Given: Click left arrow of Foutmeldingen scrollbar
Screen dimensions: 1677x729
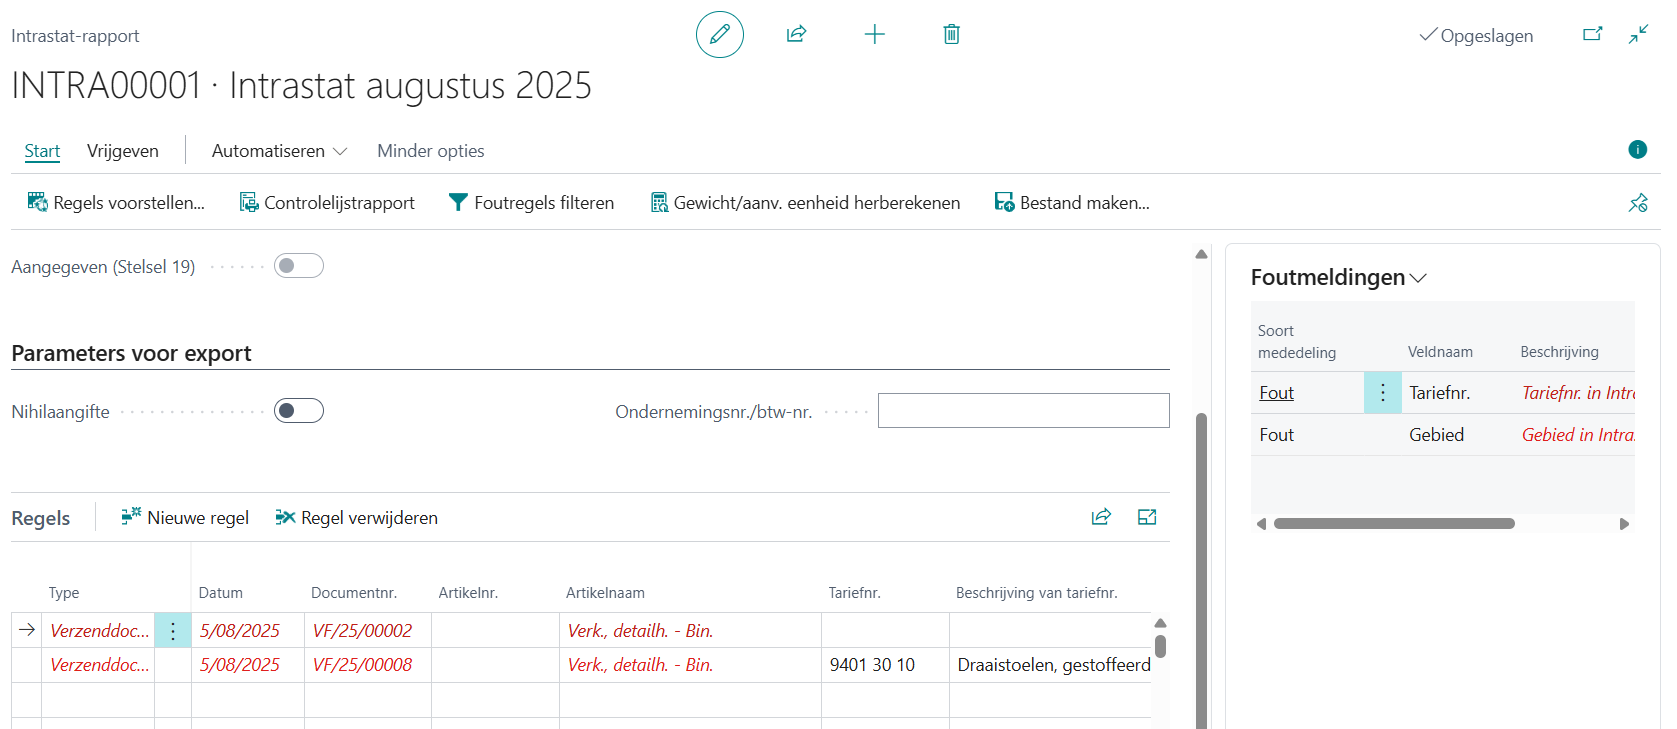Looking at the screenshot, I should tap(1261, 524).
